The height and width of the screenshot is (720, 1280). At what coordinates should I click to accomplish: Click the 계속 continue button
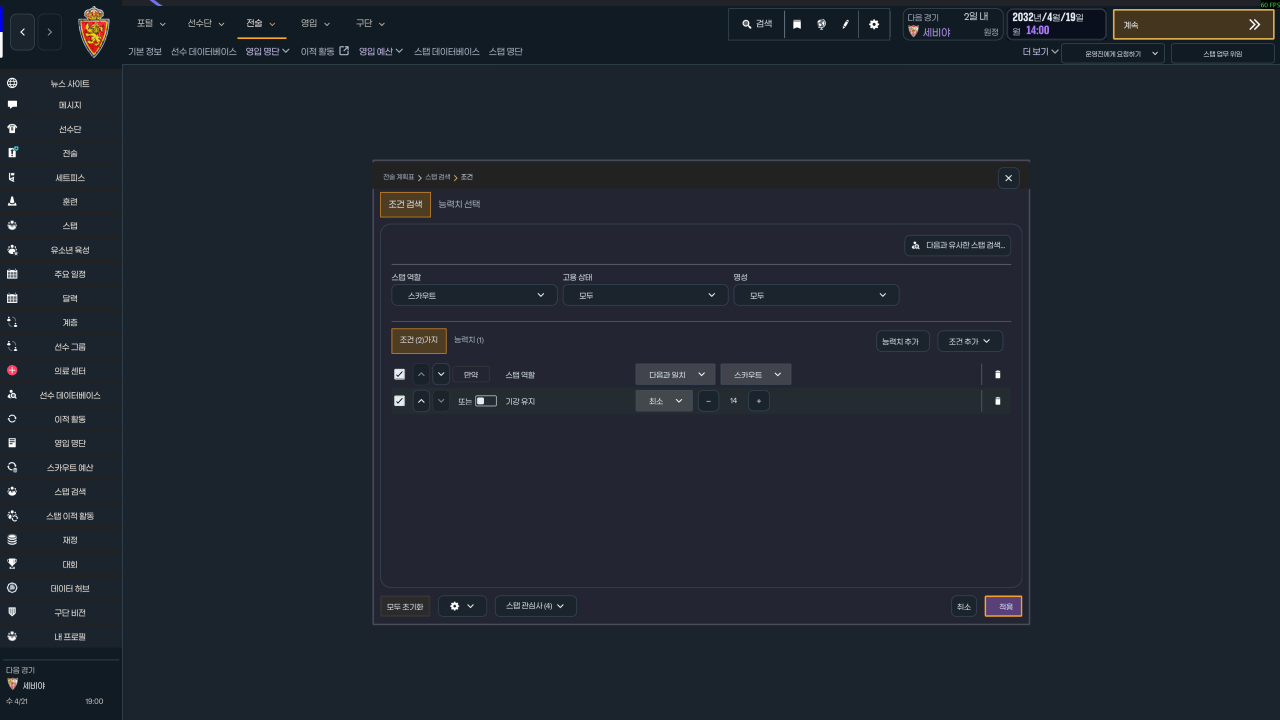click(x=1193, y=24)
